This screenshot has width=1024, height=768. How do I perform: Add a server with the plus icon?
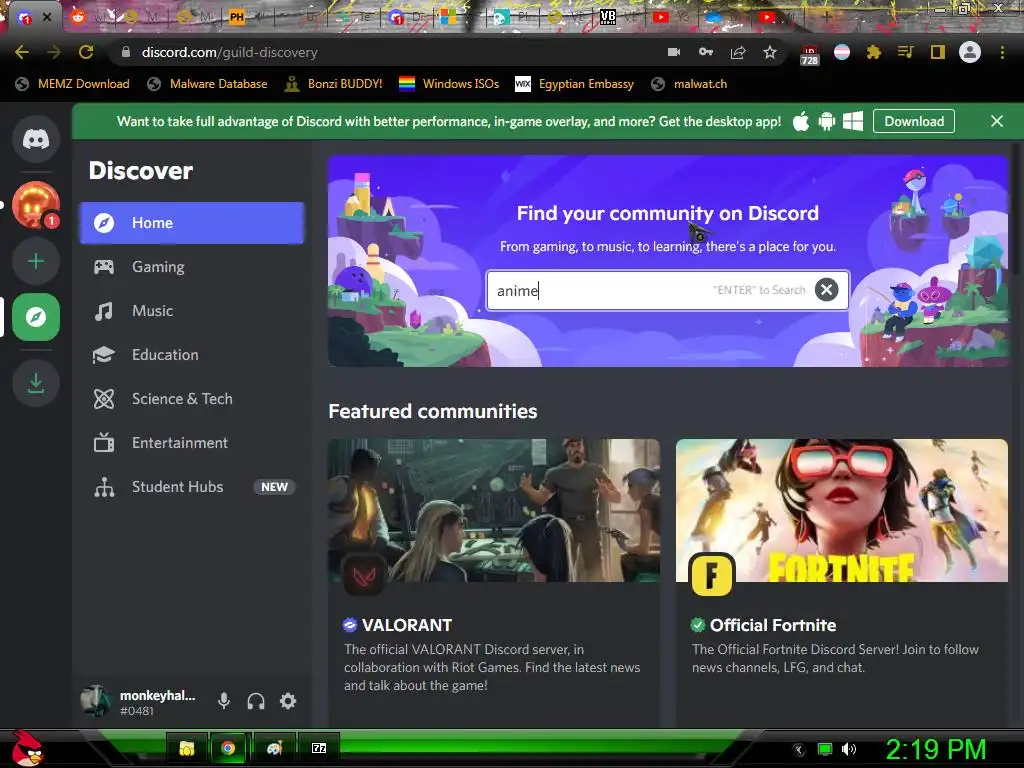[x=36, y=261]
